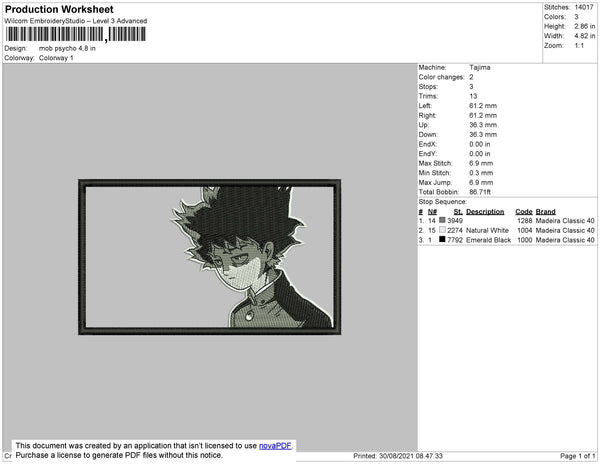
Task: Select the 'Colorway 1' value
Action: point(56,58)
